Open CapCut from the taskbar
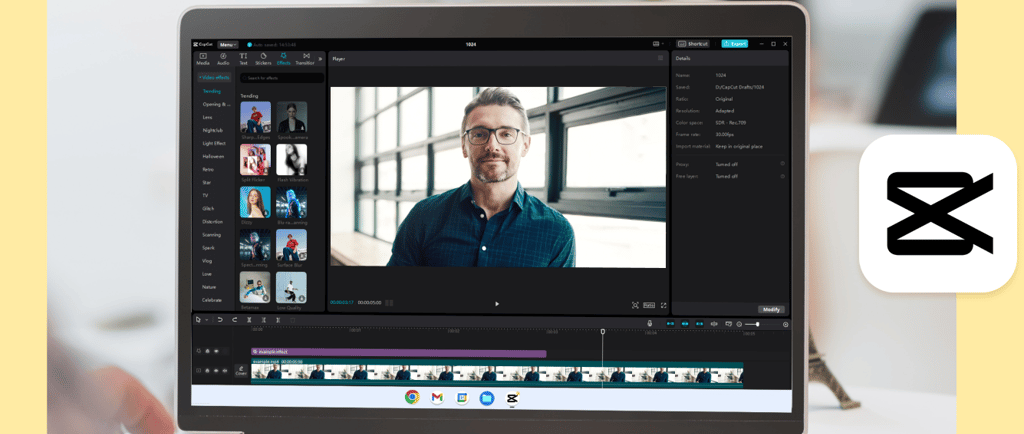Screen dimensions: 1024x434 point(512,398)
